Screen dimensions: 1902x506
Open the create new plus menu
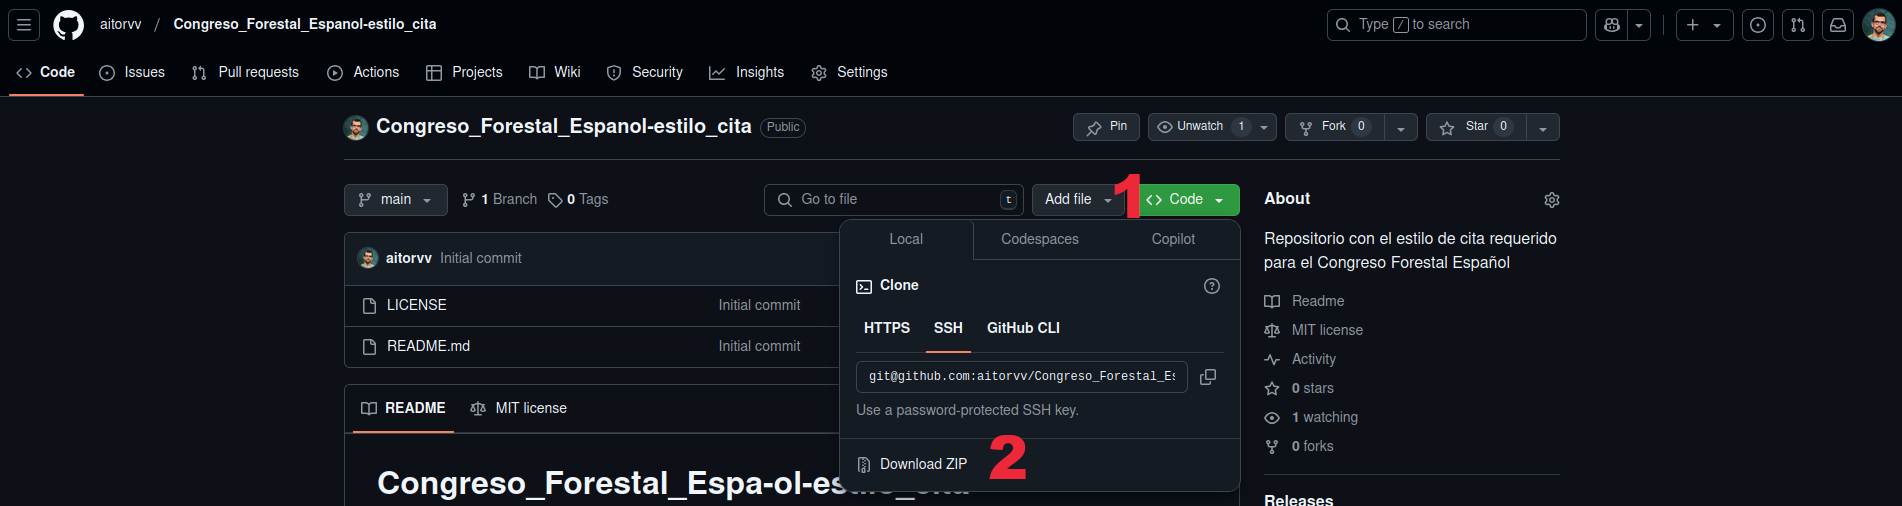[x=1705, y=25]
